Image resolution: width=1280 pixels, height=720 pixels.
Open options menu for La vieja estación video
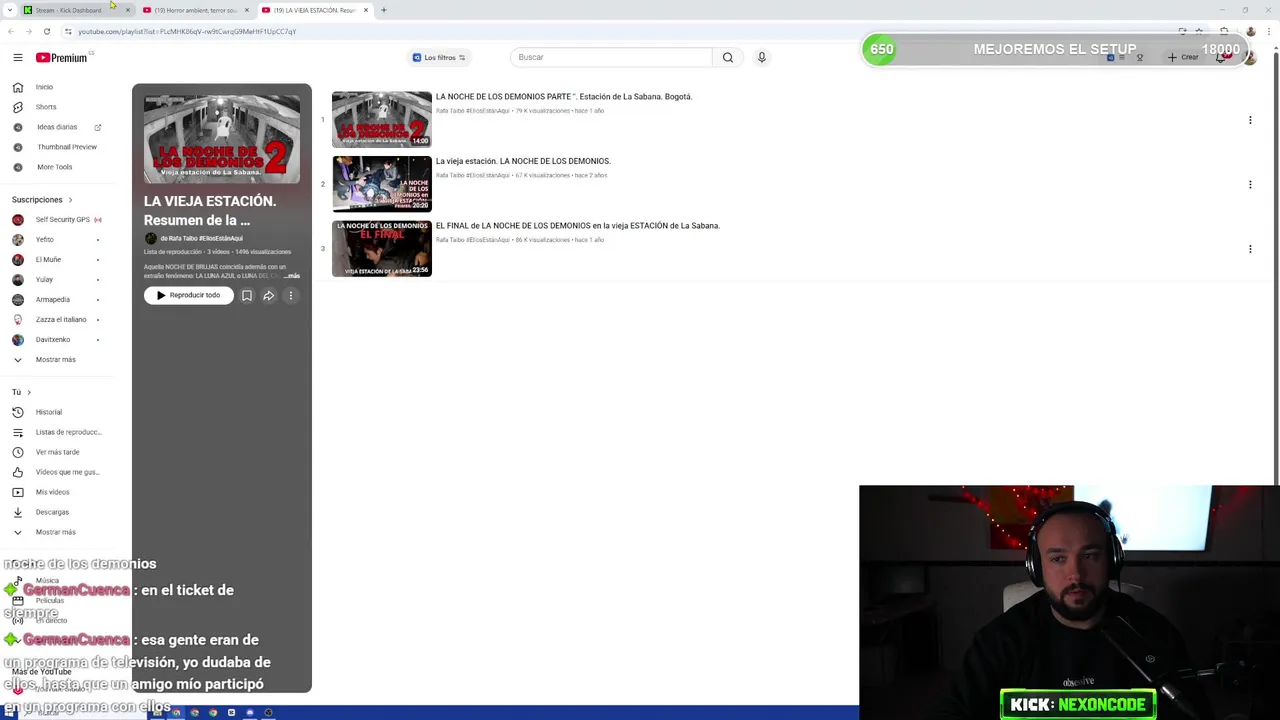coord(1250,184)
